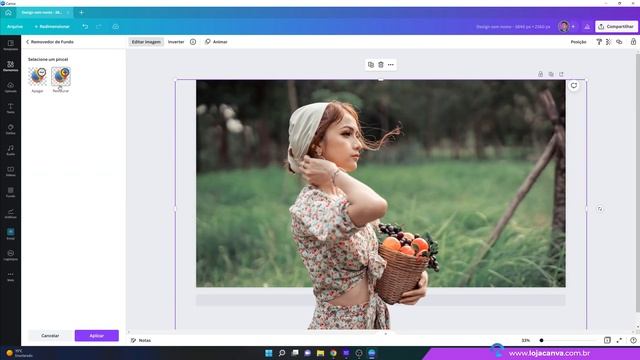Click the Cancelar button
Viewport: 640px width, 360px height.
click(50, 336)
